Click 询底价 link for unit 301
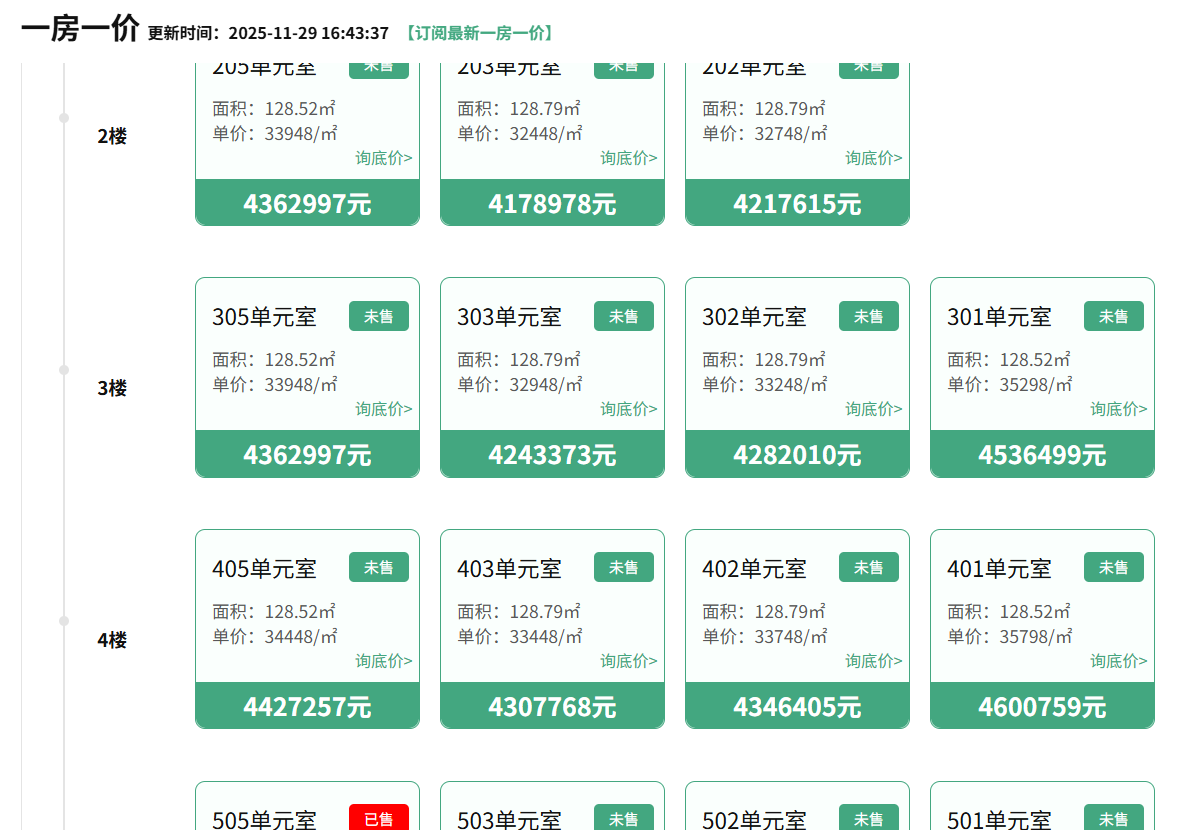 point(1118,409)
